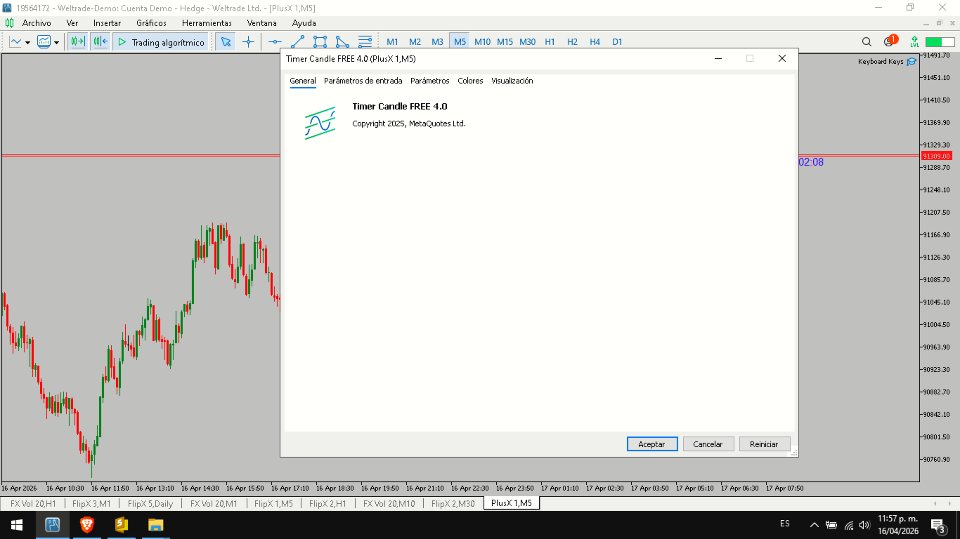Screen dimensions: 960x539
Task: Open the Gráficos menu
Action: [151, 23]
